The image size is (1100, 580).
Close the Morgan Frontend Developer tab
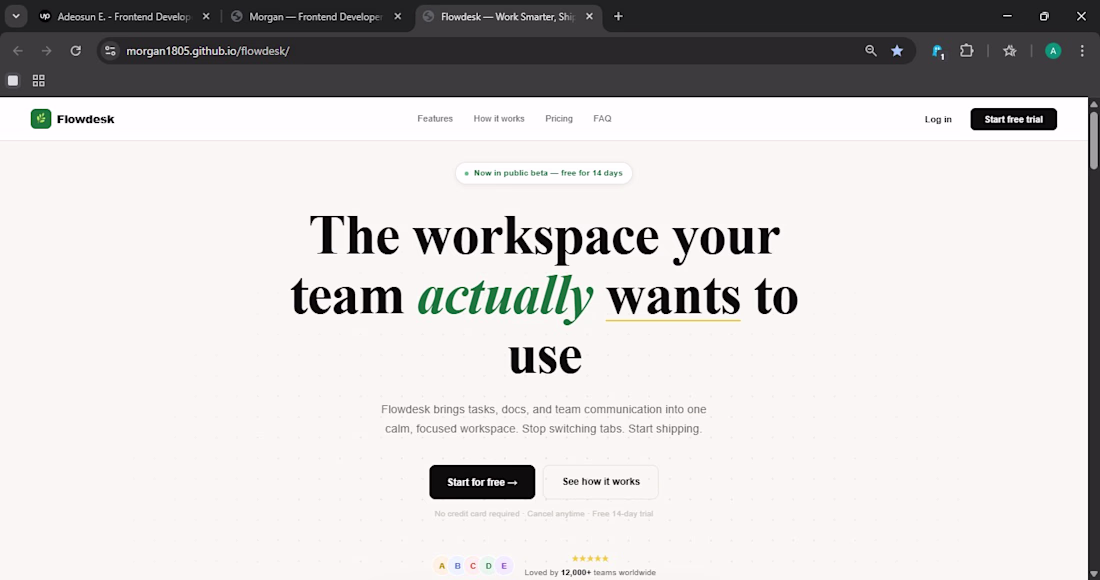398,16
